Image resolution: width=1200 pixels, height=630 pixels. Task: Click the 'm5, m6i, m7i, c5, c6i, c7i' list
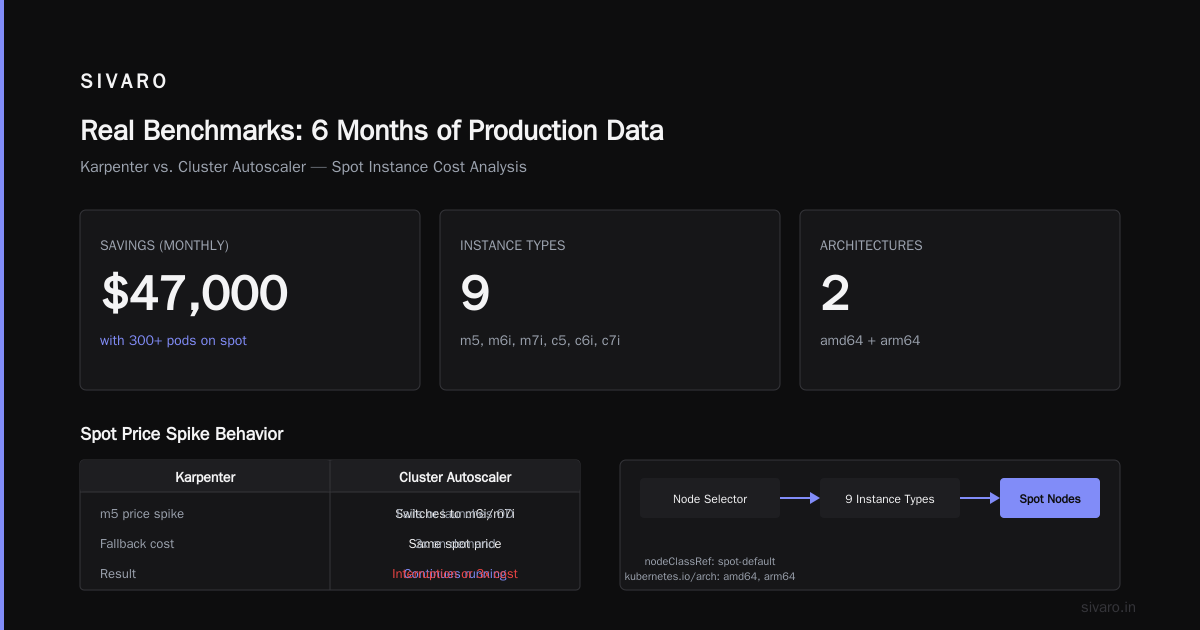point(540,341)
